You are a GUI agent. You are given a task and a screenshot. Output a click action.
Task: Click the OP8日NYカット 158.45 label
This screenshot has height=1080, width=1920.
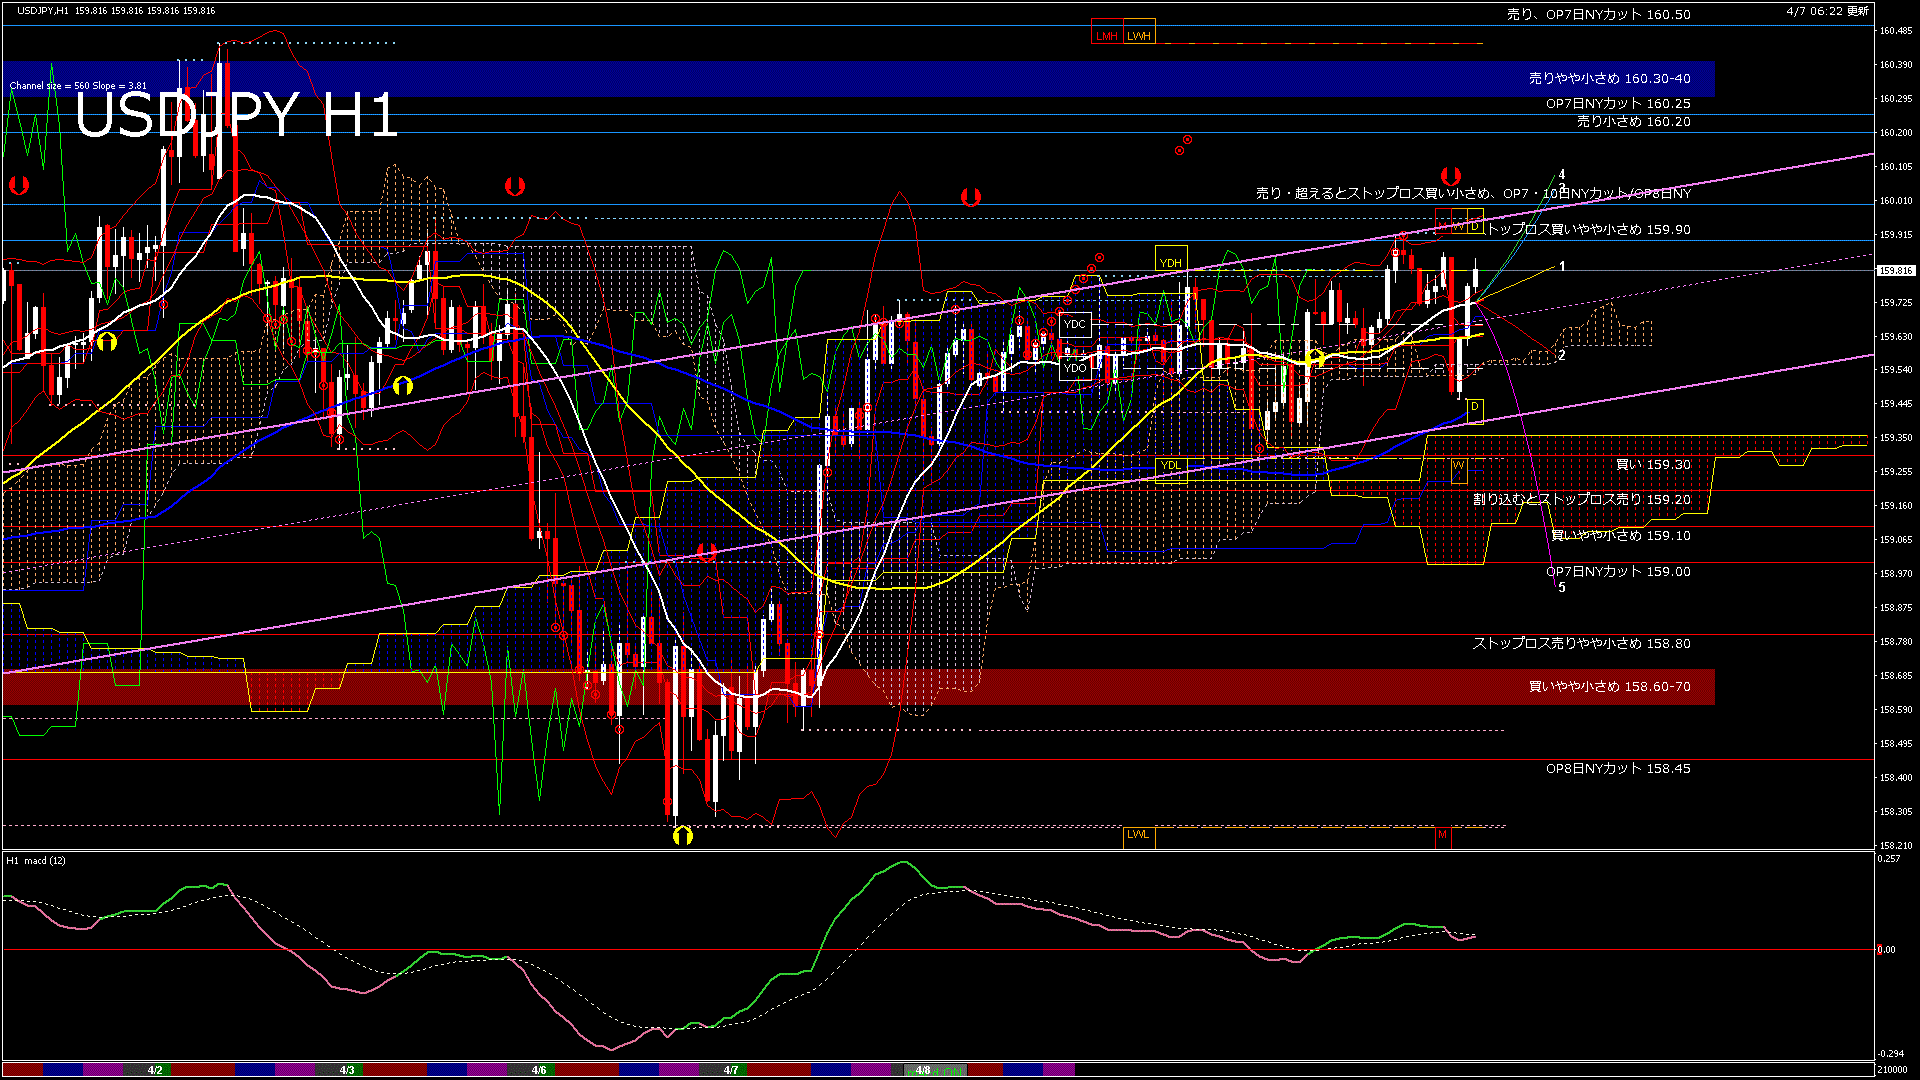pyautogui.click(x=1618, y=769)
